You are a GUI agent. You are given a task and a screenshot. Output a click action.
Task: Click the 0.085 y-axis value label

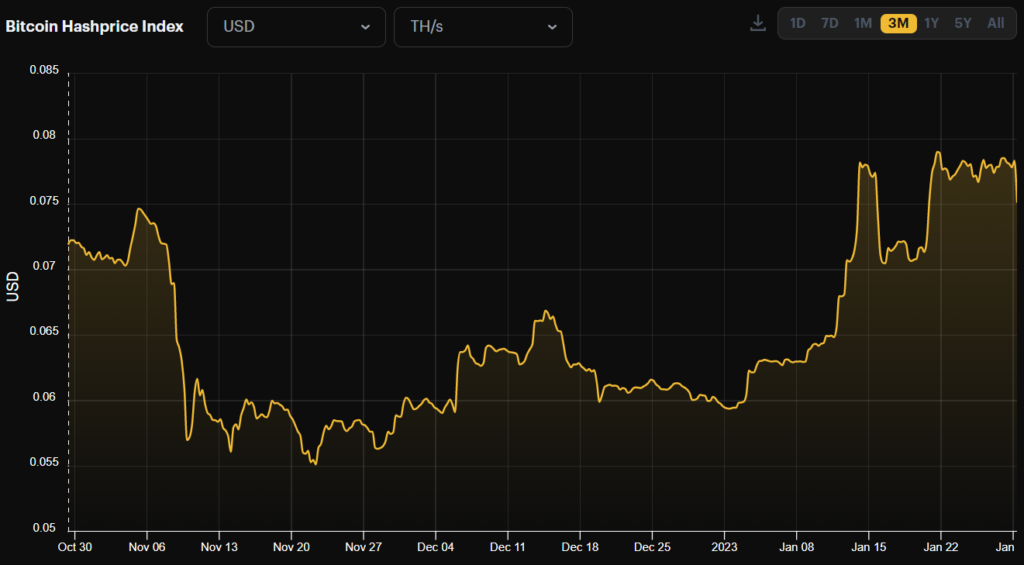43,71
